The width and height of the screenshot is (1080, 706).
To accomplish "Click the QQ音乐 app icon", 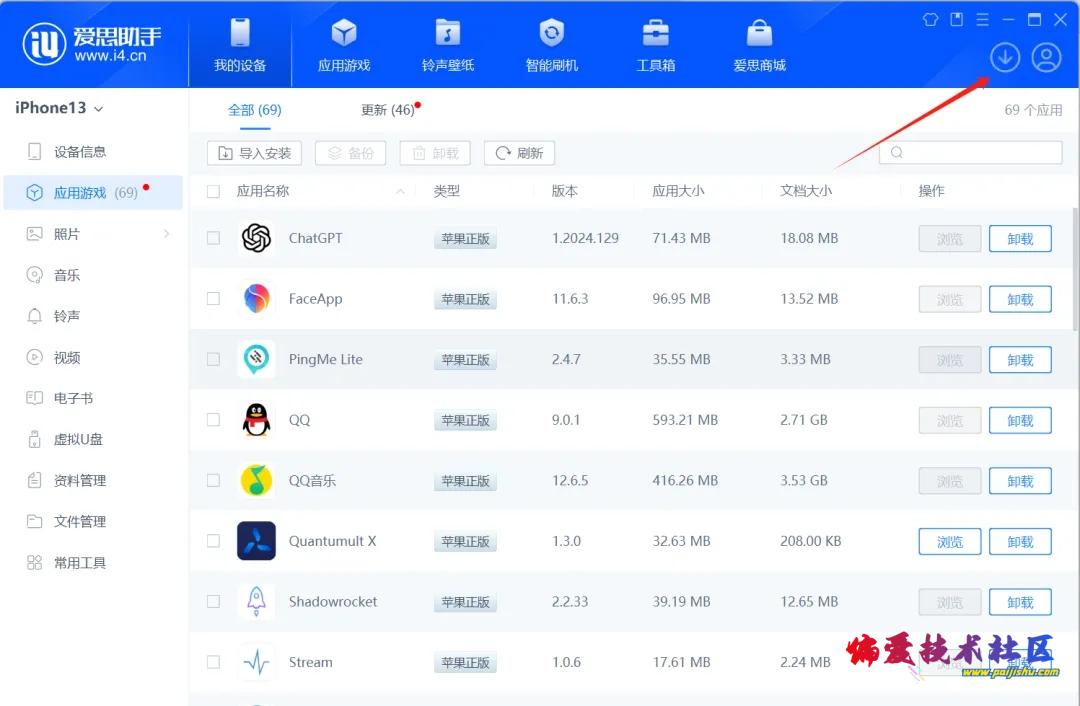I will (256, 480).
